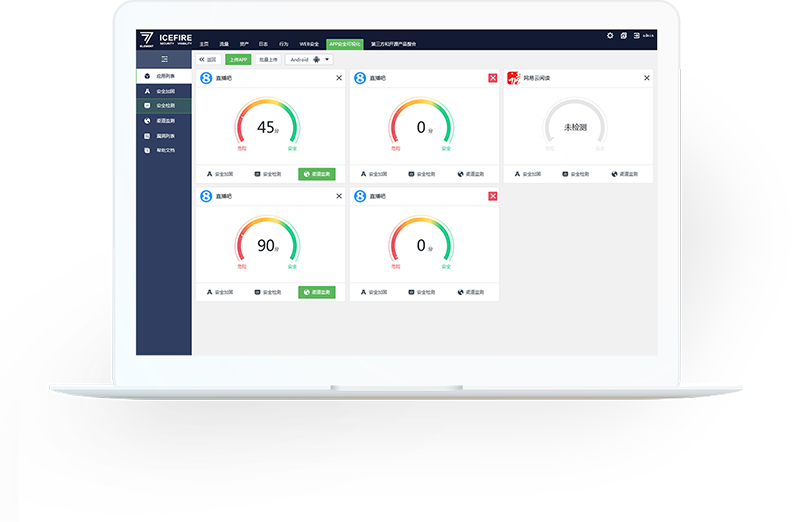Open 应用列表 in the sidebar
This screenshot has height=522, width=792.
click(x=164, y=76)
